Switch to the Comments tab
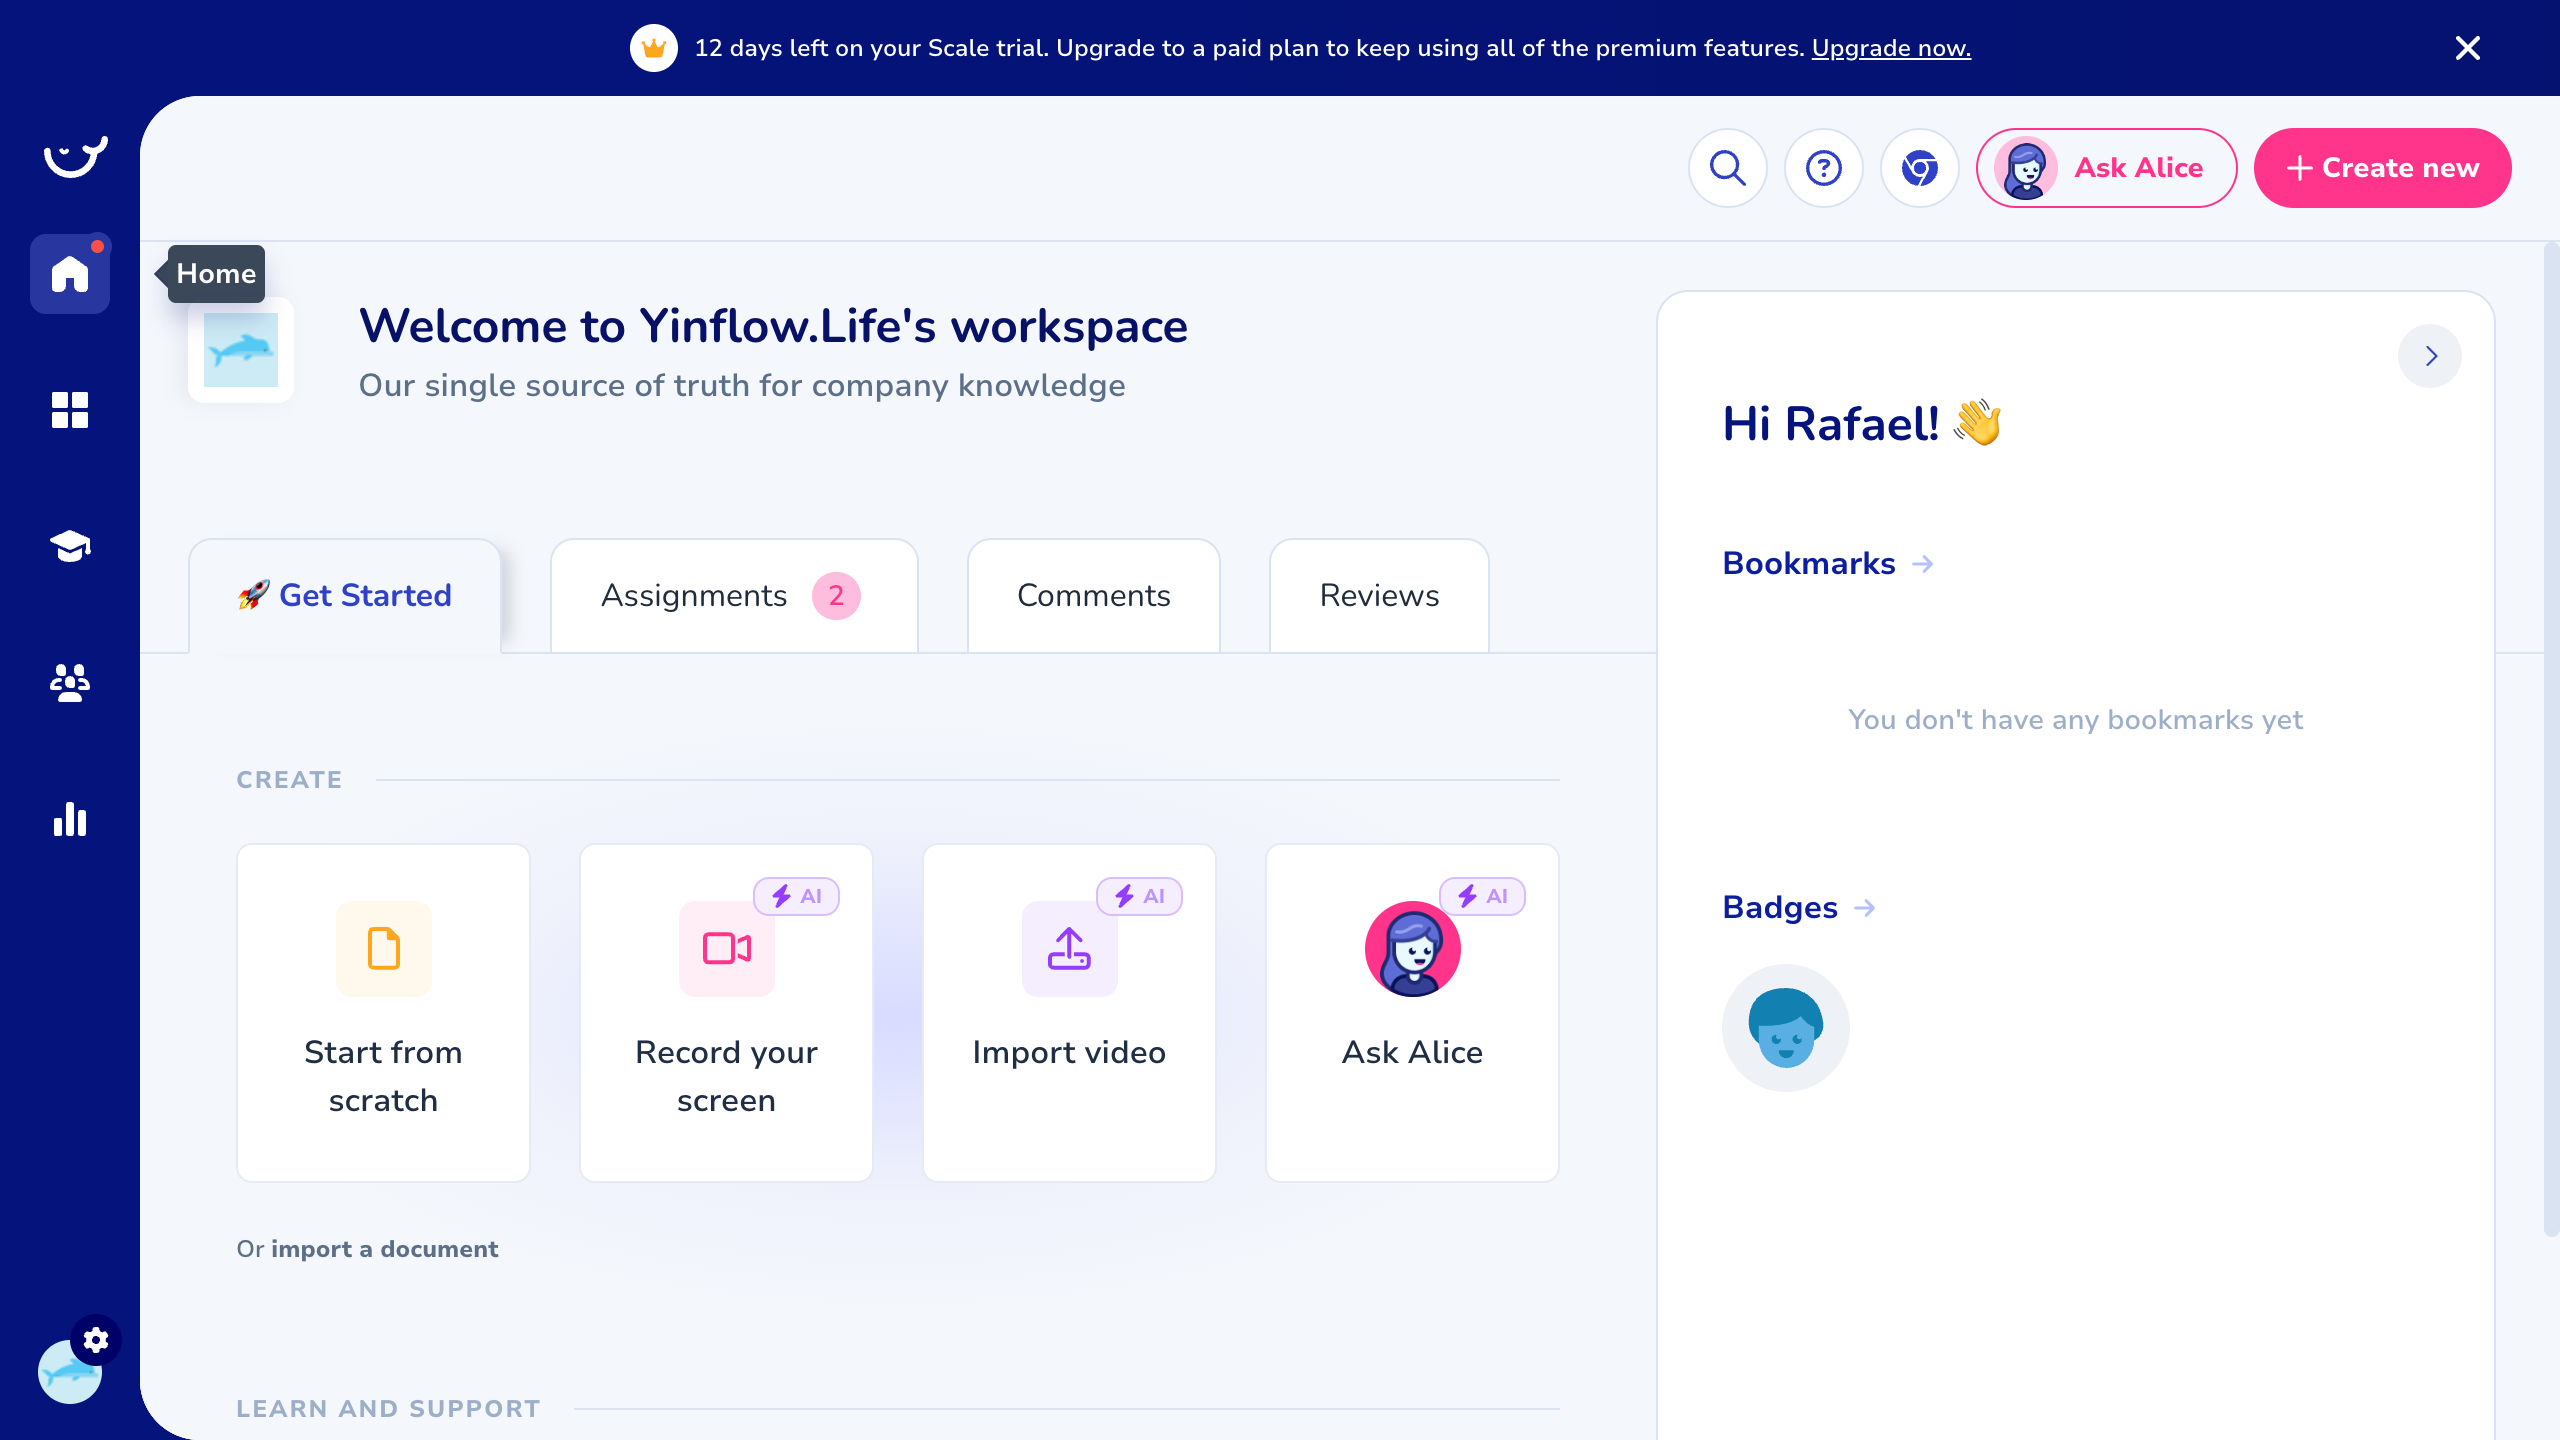 [x=1093, y=596]
